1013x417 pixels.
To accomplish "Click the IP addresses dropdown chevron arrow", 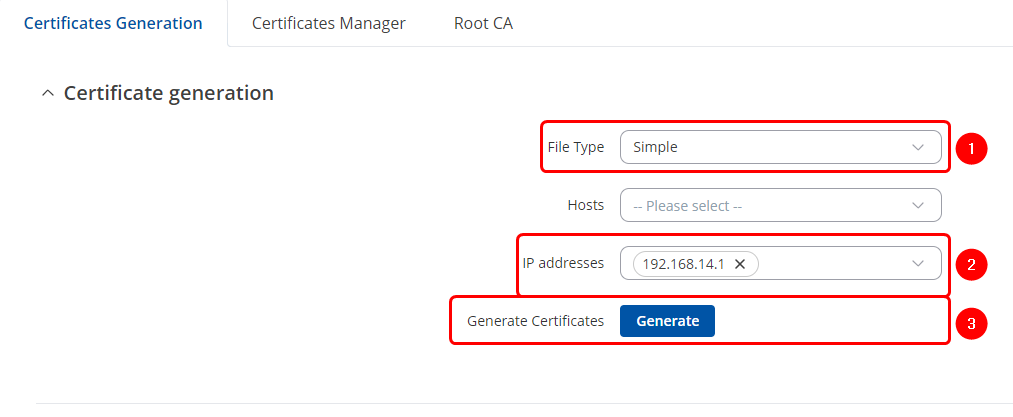I will pyautogui.click(x=918, y=264).
